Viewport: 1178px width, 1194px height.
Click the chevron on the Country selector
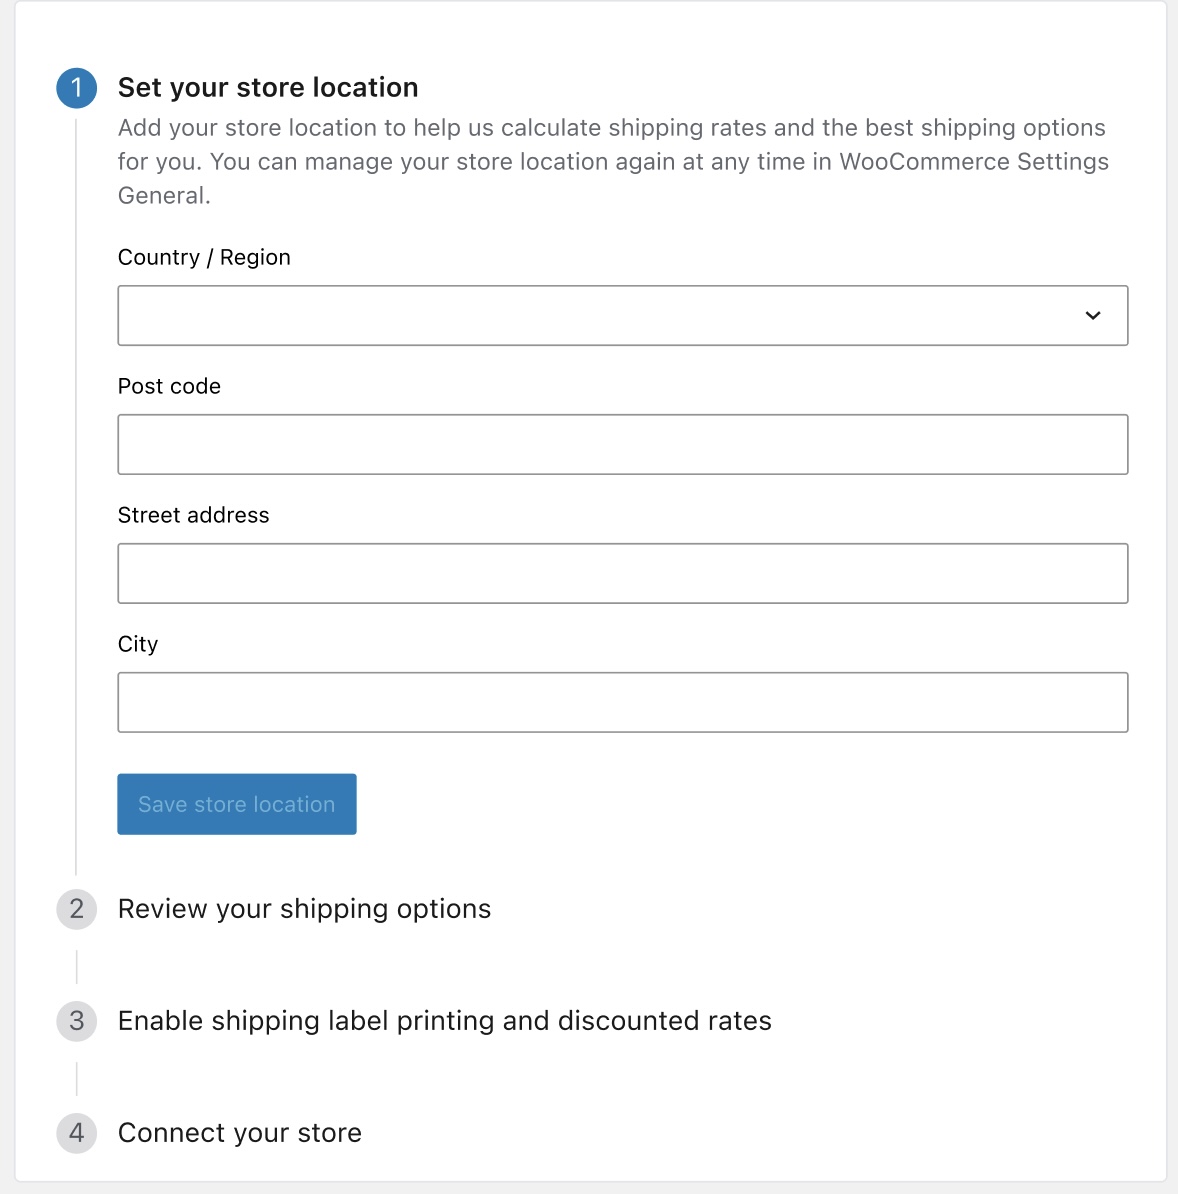click(1094, 315)
